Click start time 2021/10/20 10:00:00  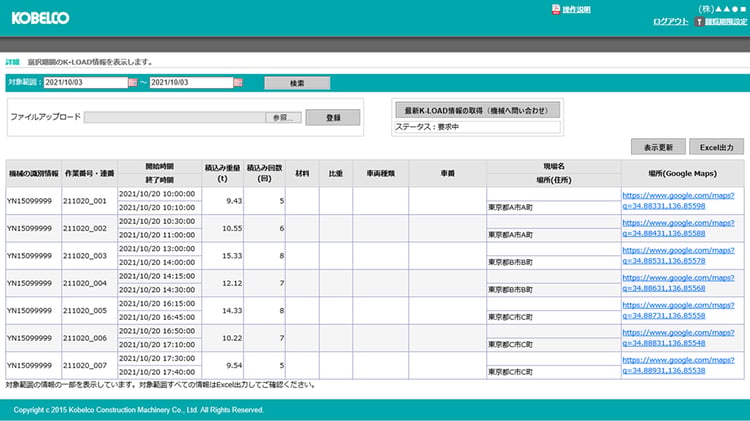[x=157, y=194]
